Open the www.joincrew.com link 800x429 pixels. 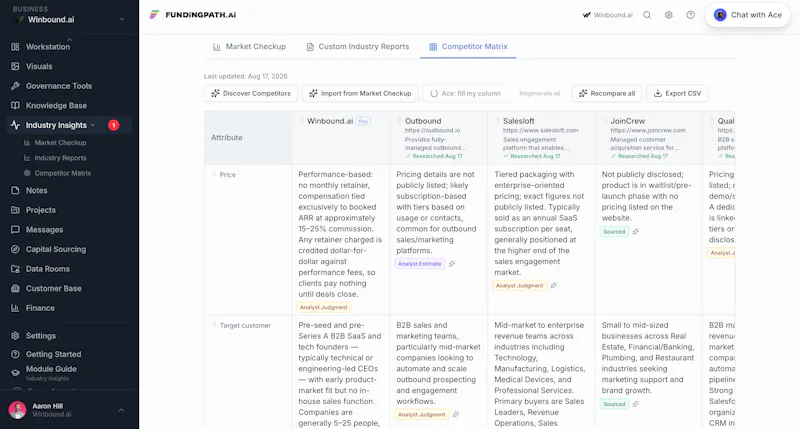648,130
